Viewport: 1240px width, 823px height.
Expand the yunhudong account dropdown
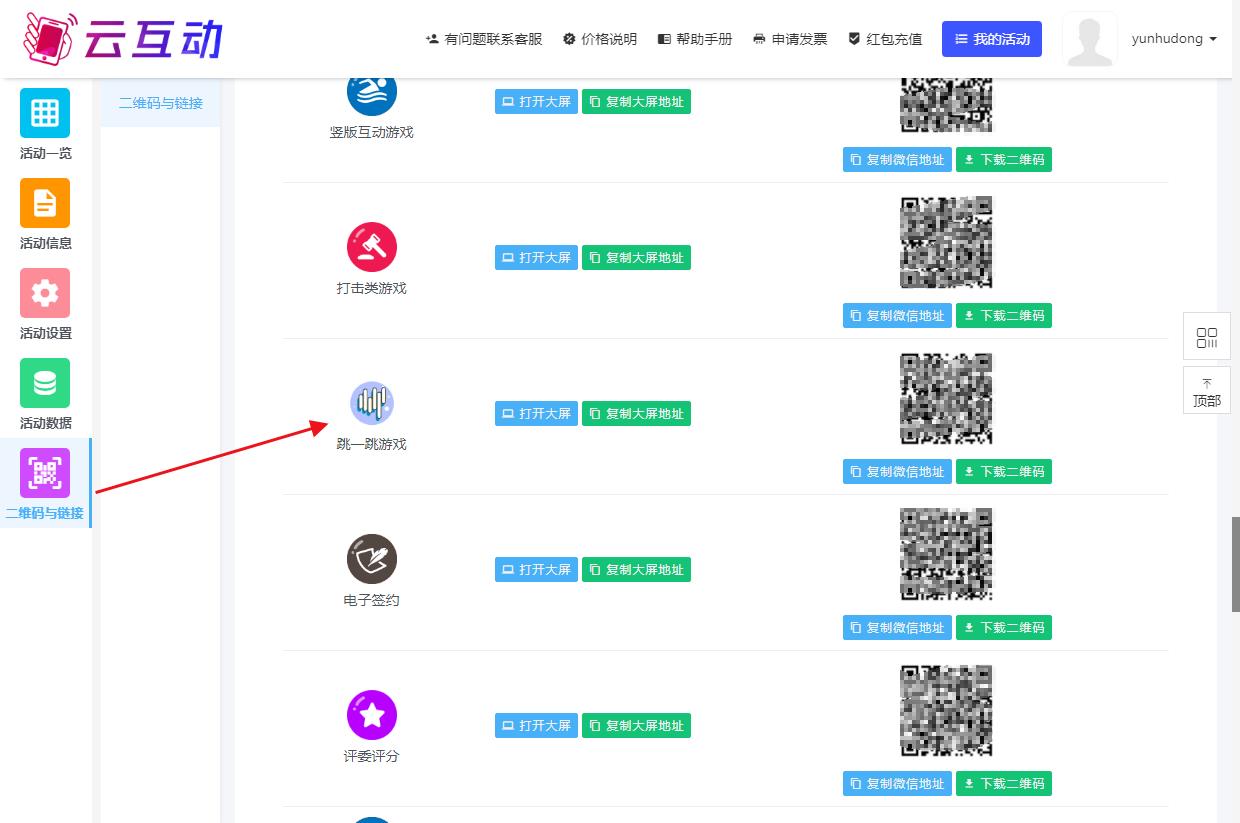tap(1174, 39)
